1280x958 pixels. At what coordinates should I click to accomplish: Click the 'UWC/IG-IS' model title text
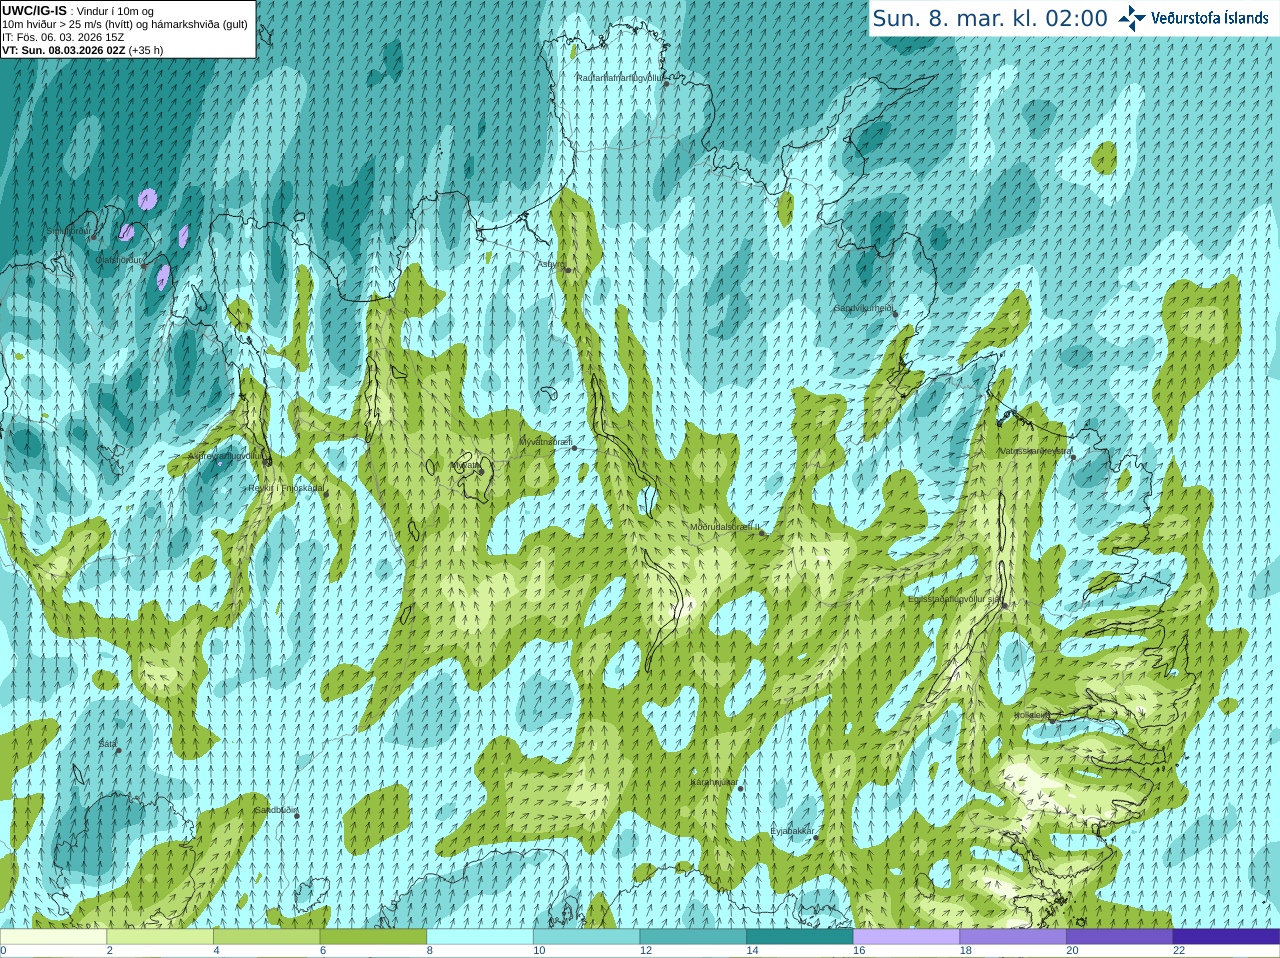[x=35, y=11]
